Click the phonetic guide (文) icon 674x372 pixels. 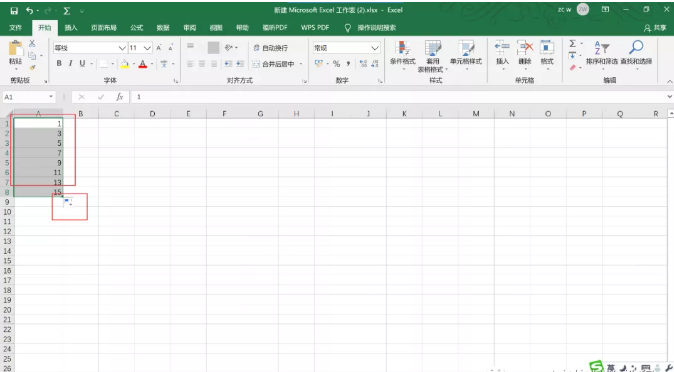tap(164, 64)
